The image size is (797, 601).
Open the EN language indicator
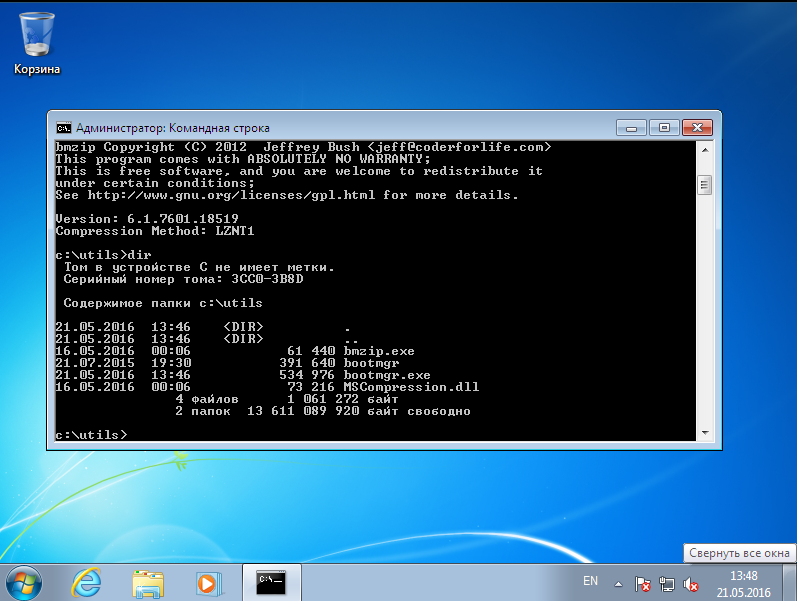pyautogui.click(x=590, y=581)
